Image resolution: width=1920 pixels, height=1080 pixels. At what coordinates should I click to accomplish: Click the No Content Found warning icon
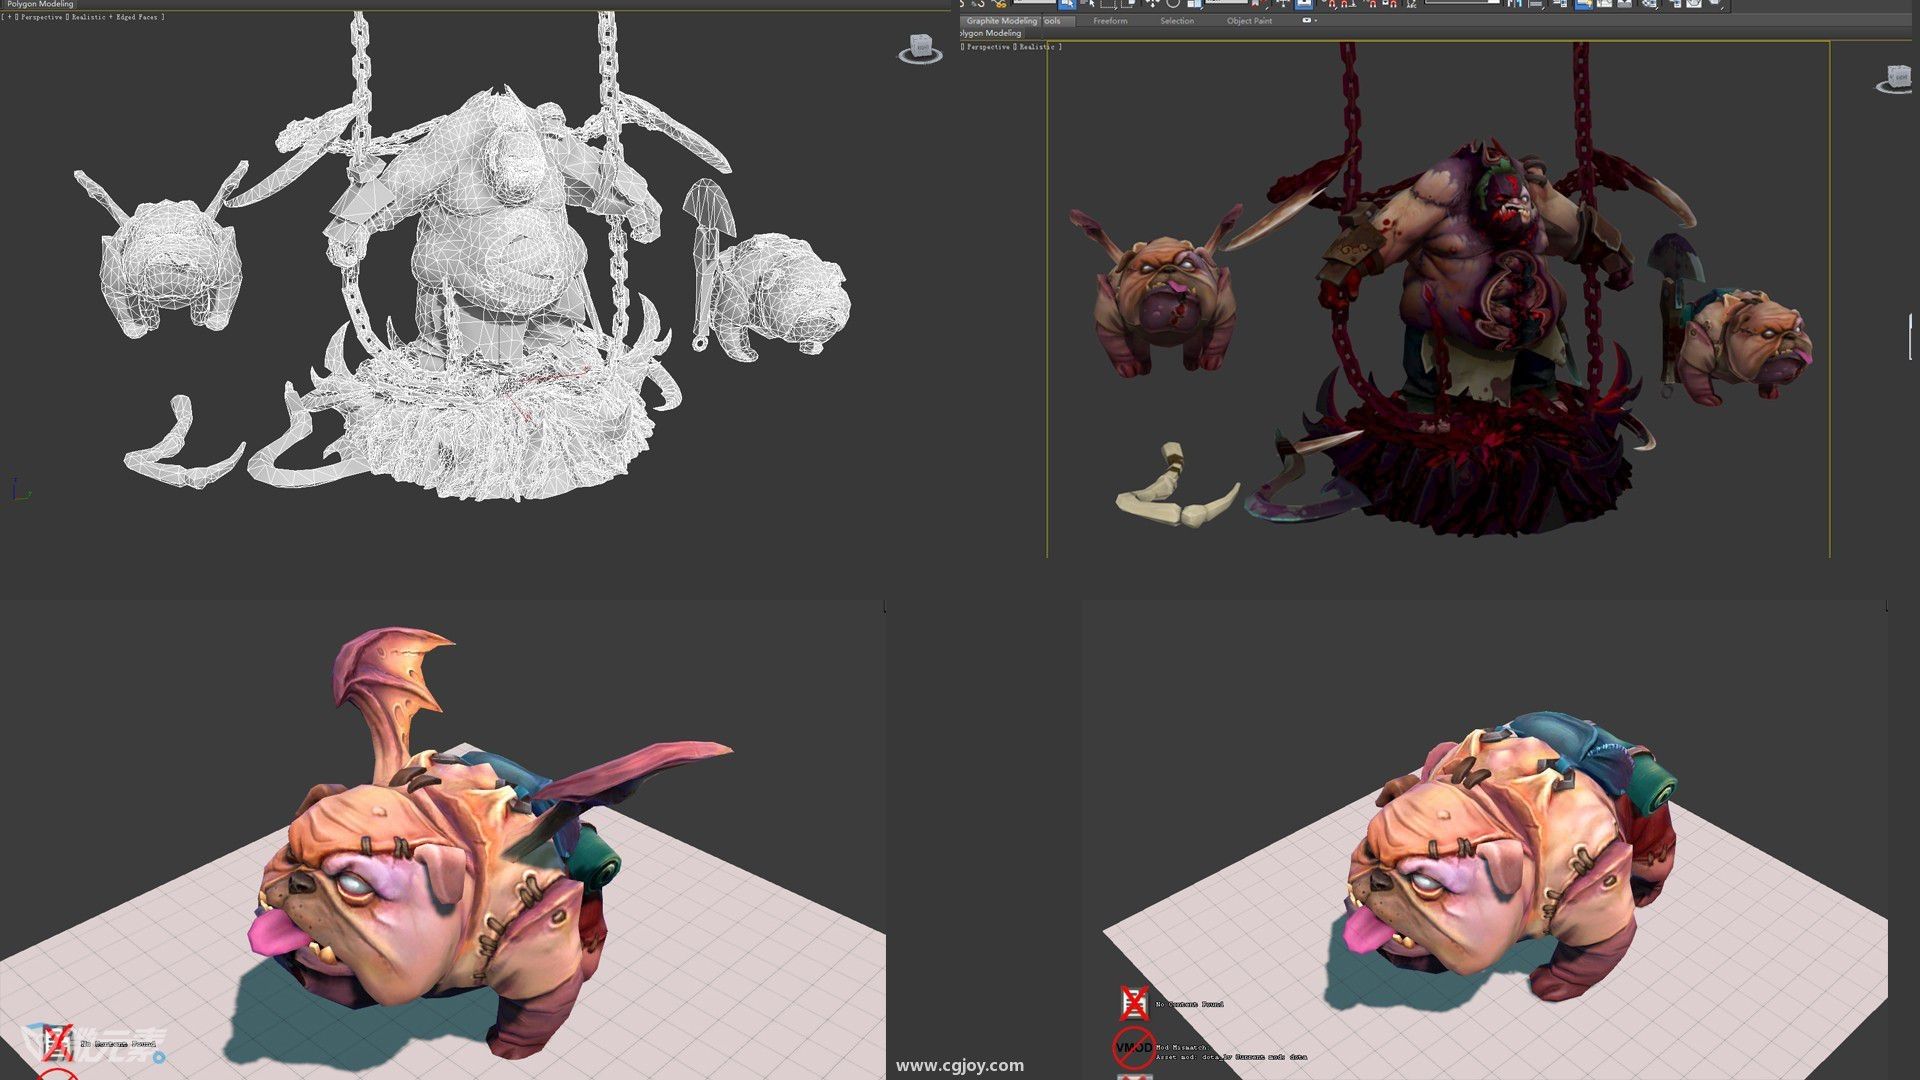[1133, 1002]
